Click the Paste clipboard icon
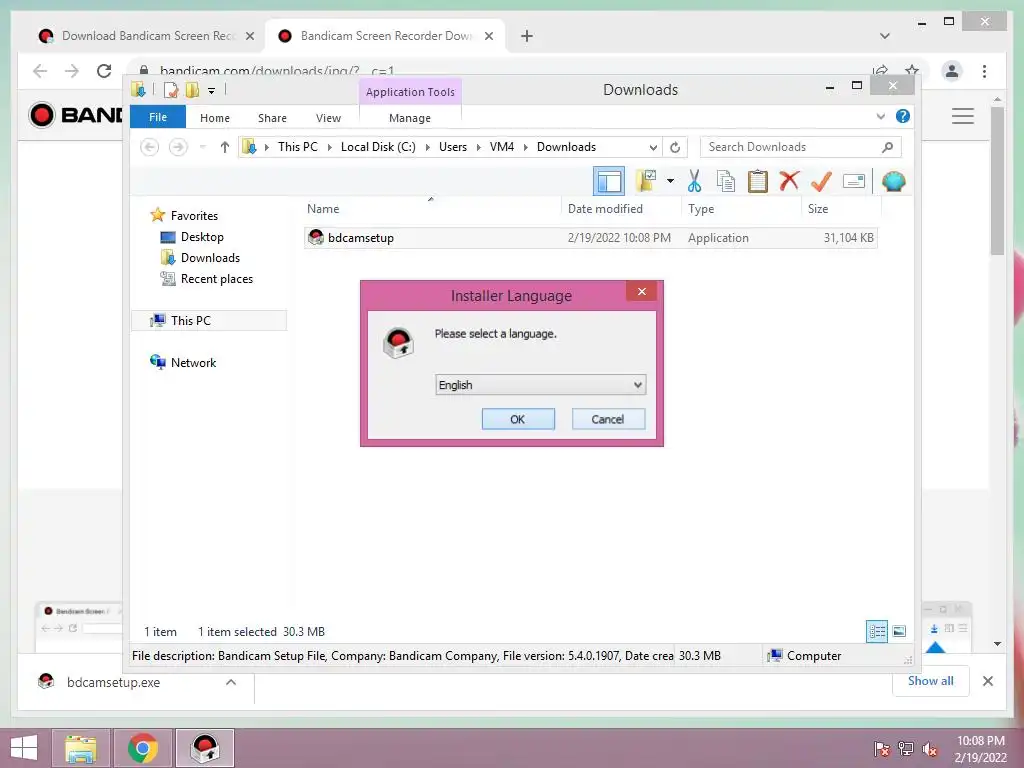 click(x=758, y=181)
